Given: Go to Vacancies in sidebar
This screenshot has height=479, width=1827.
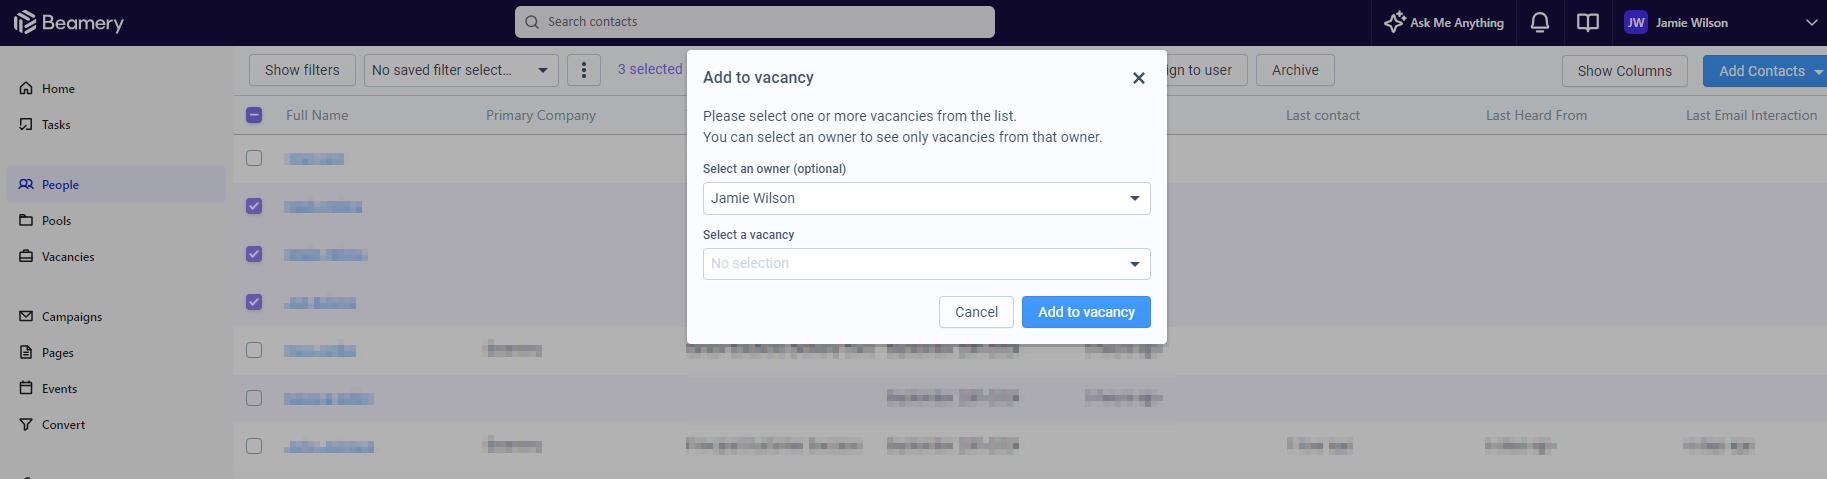Looking at the screenshot, I should pos(68,257).
